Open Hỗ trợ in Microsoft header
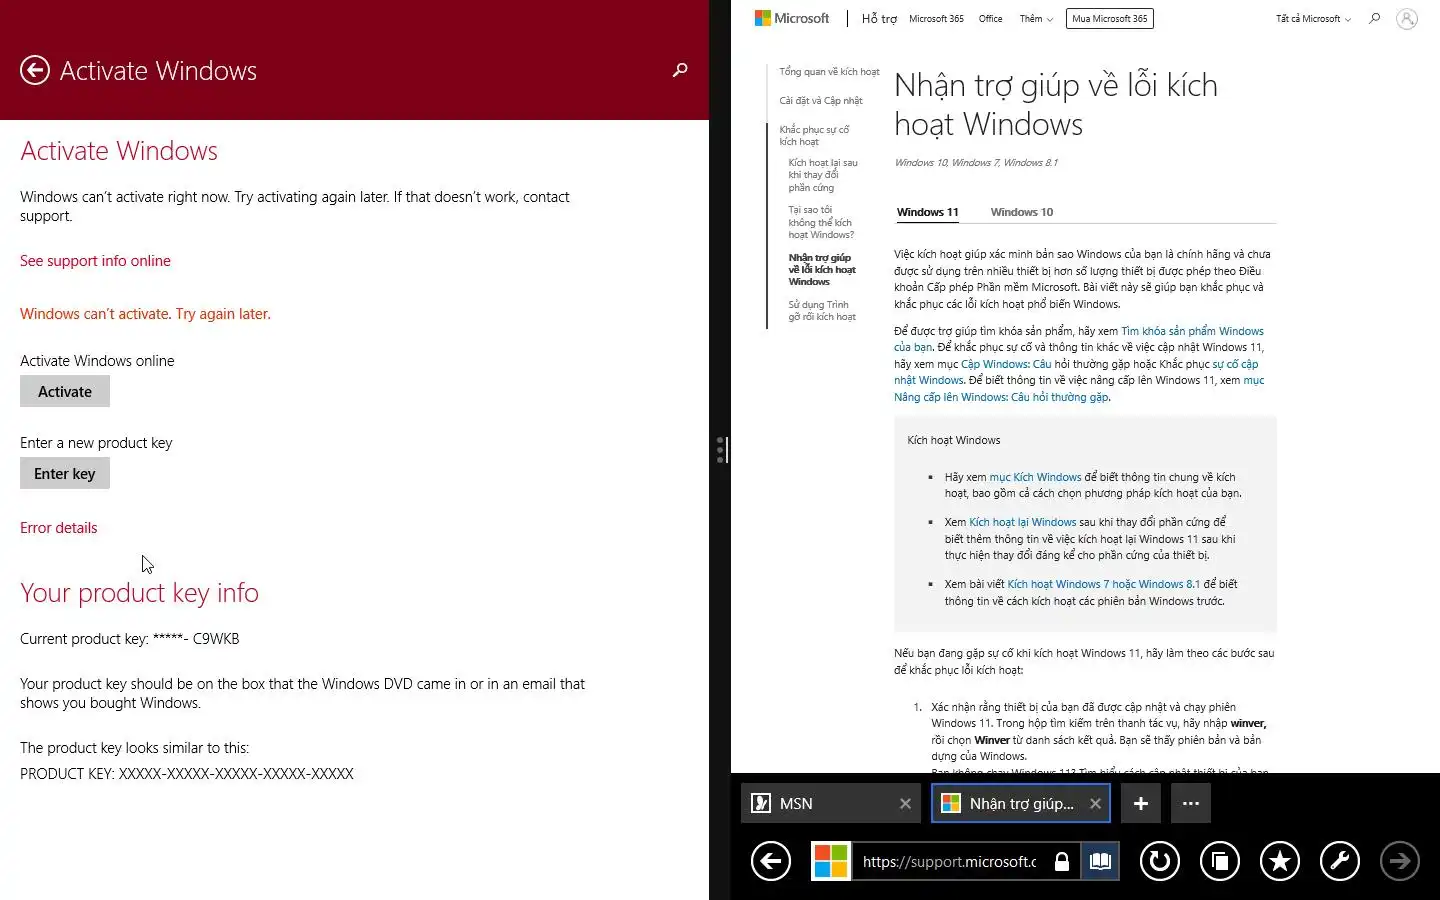Viewport: 1440px width, 900px height. point(879,19)
